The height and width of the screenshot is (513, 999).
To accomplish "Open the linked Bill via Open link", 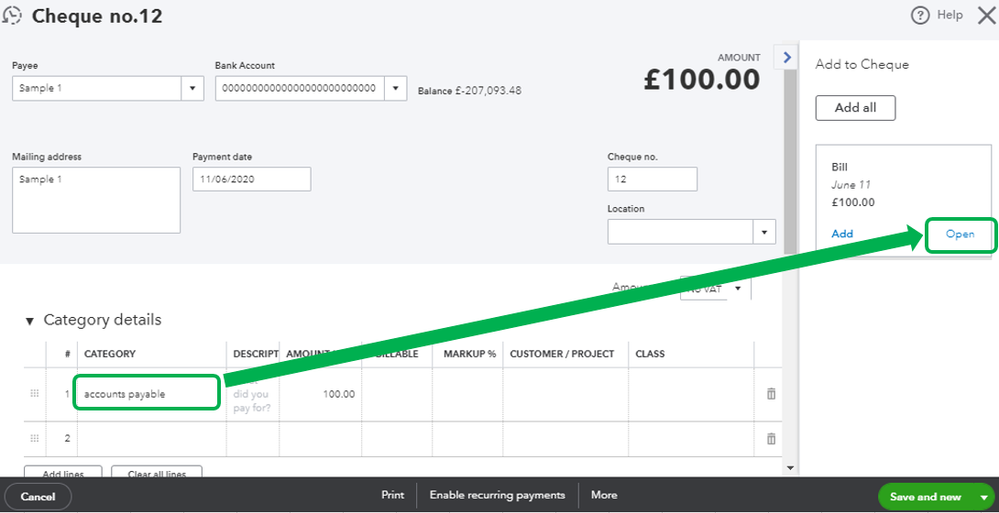I will 960,235.
